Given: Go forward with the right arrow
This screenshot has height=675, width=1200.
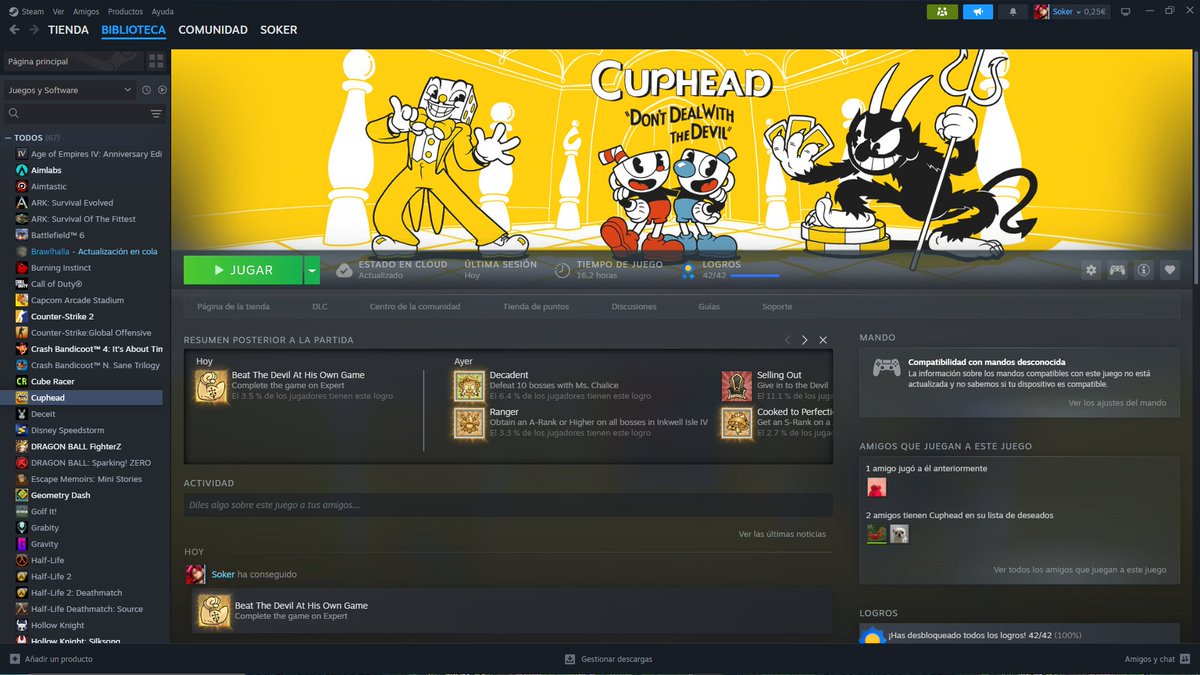Looking at the screenshot, I should (34, 29).
